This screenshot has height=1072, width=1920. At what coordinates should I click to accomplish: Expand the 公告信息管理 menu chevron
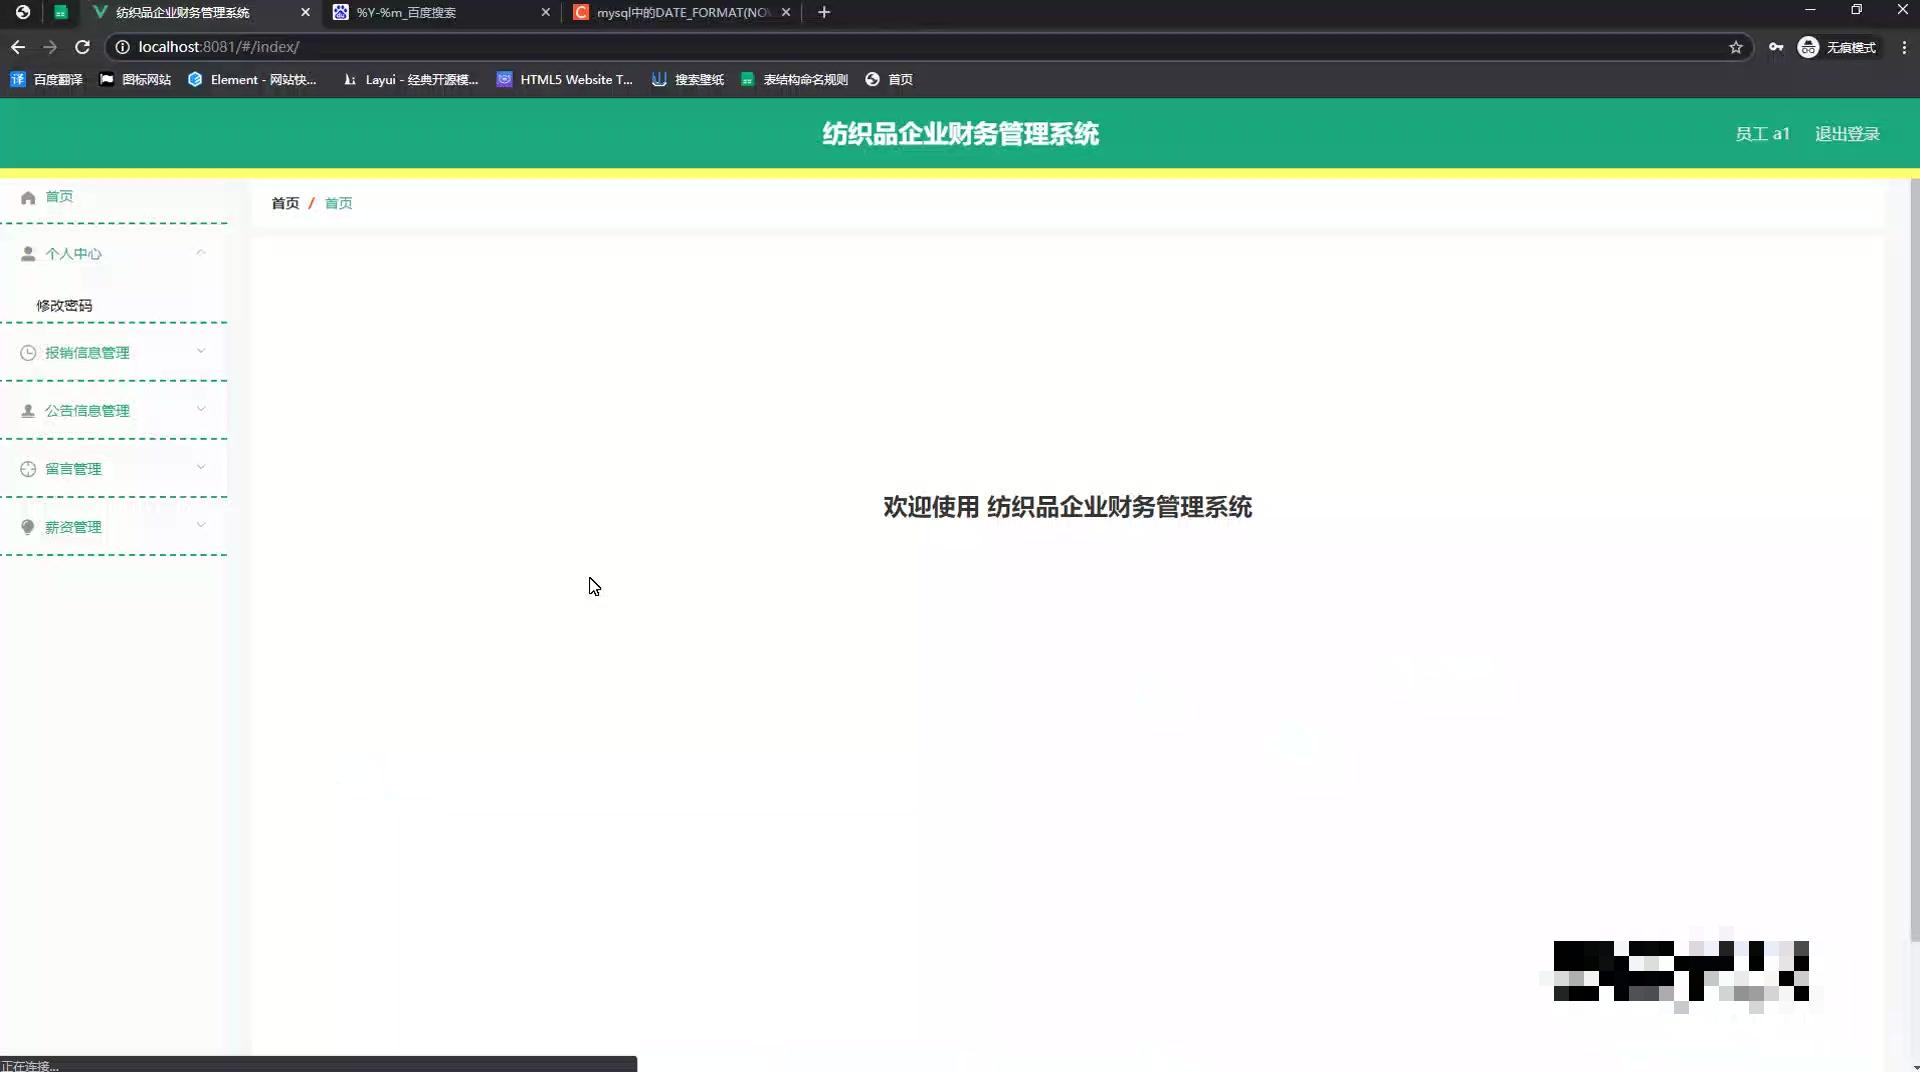[201, 410]
